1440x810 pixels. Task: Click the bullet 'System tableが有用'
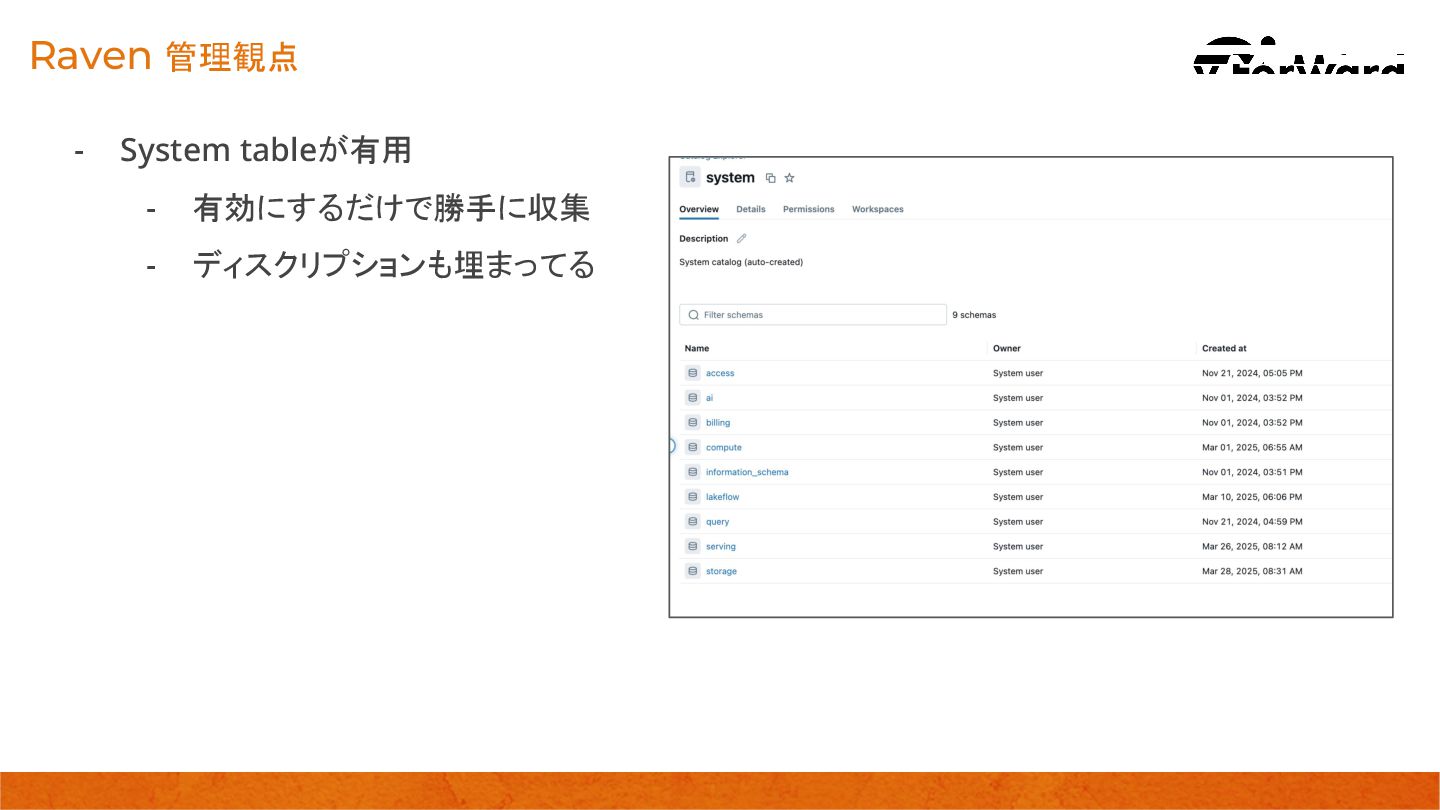tap(266, 150)
